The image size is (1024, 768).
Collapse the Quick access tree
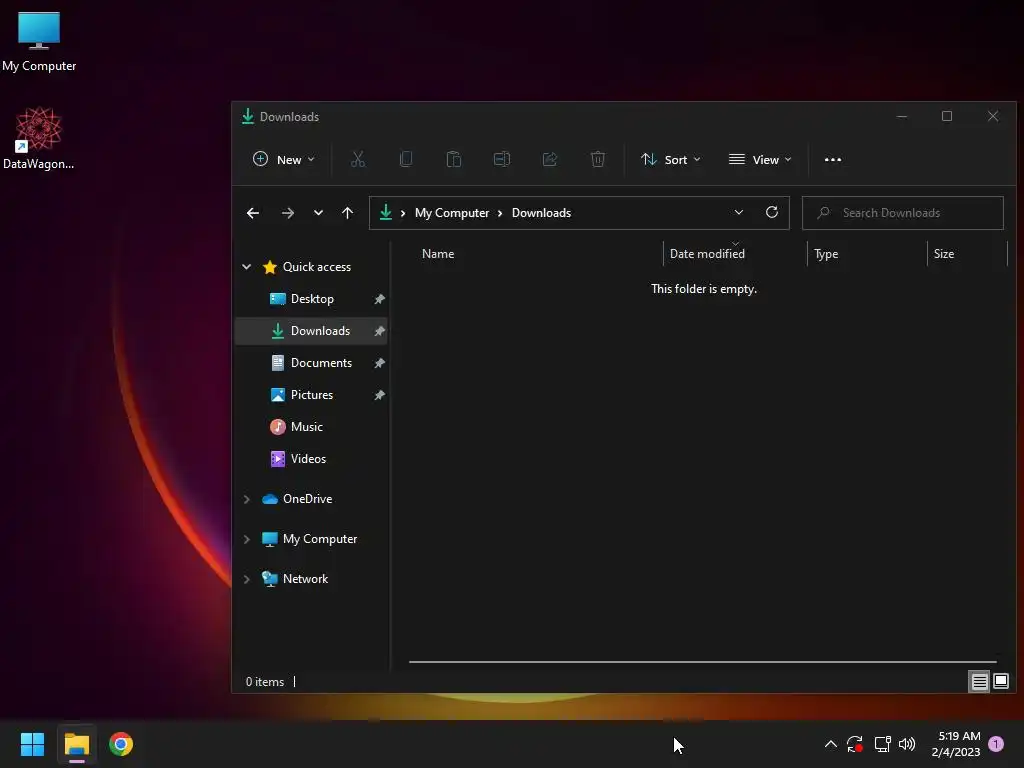pyautogui.click(x=246, y=266)
